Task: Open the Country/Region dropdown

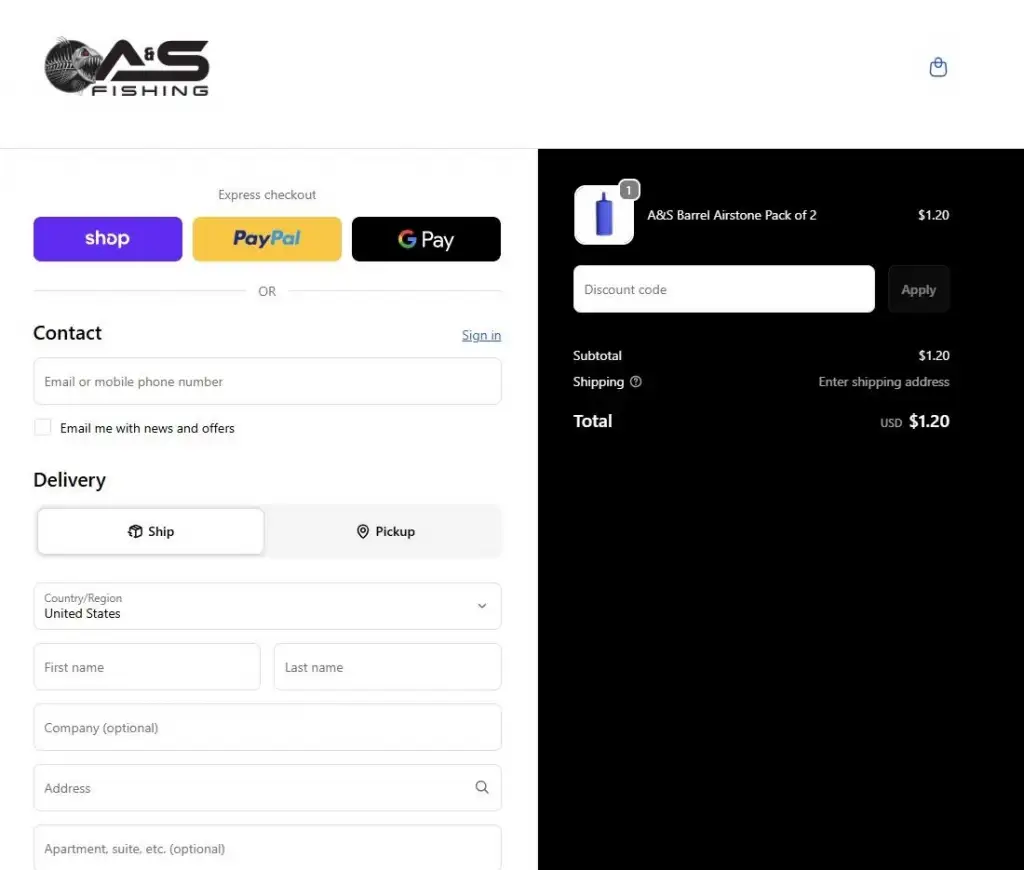Action: tap(268, 606)
